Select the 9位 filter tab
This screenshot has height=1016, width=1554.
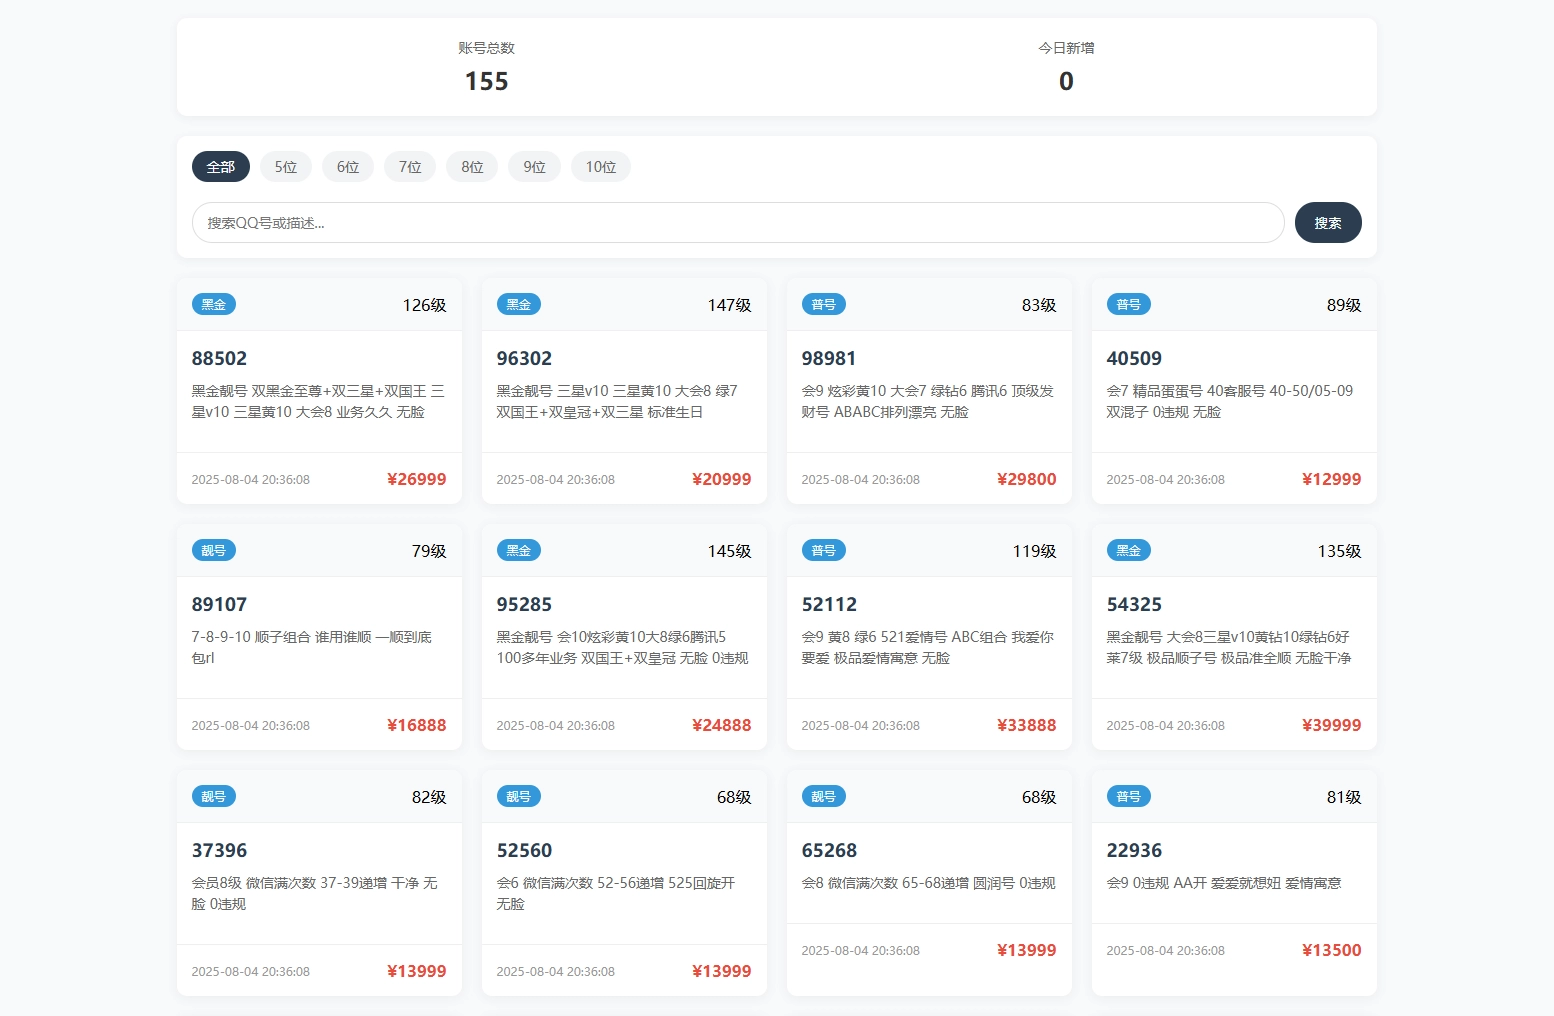pos(534,167)
